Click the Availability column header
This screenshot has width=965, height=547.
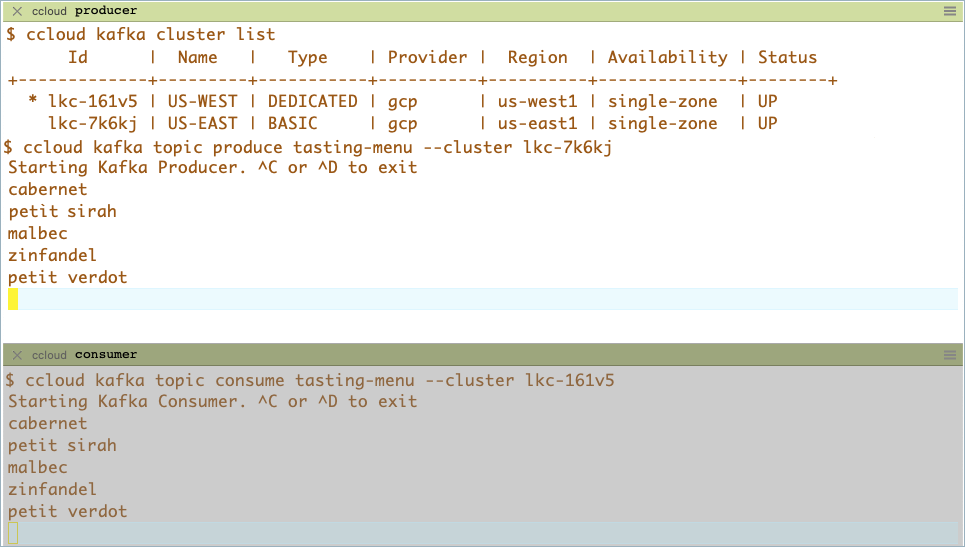pos(667,57)
